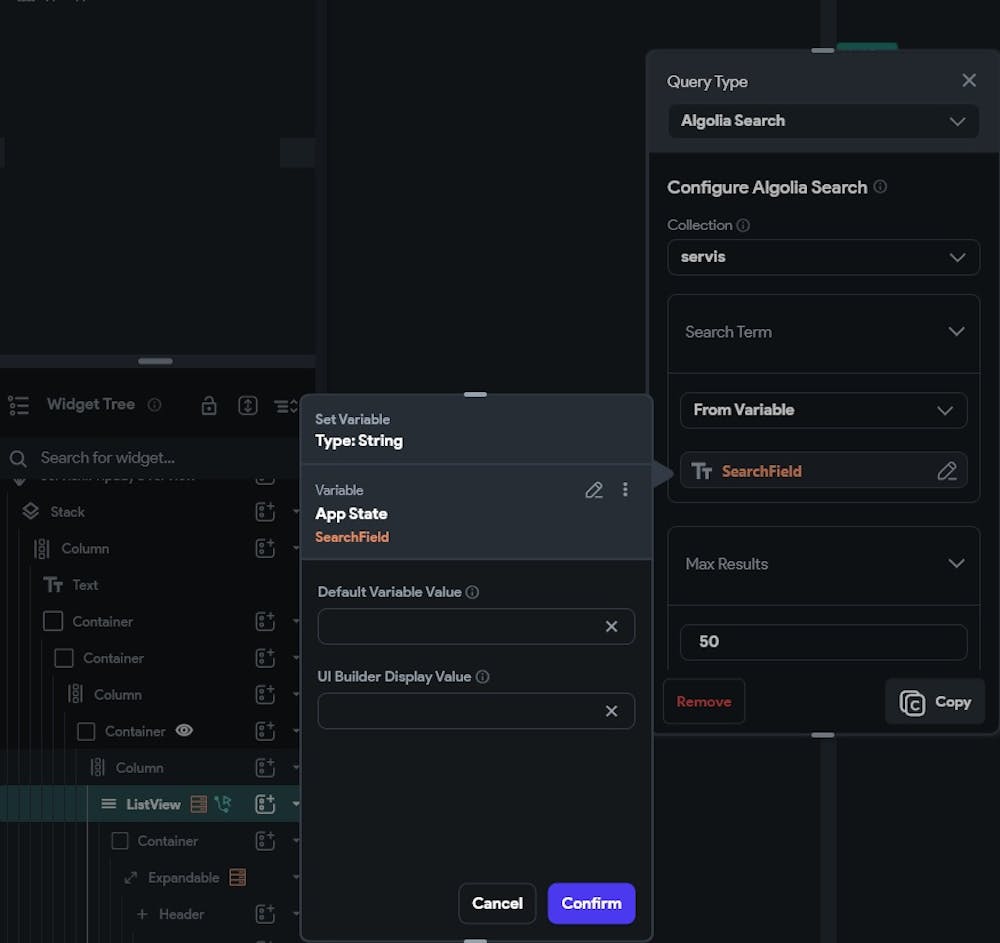
Task: Click the "App State" variable label
Action: 351,514
